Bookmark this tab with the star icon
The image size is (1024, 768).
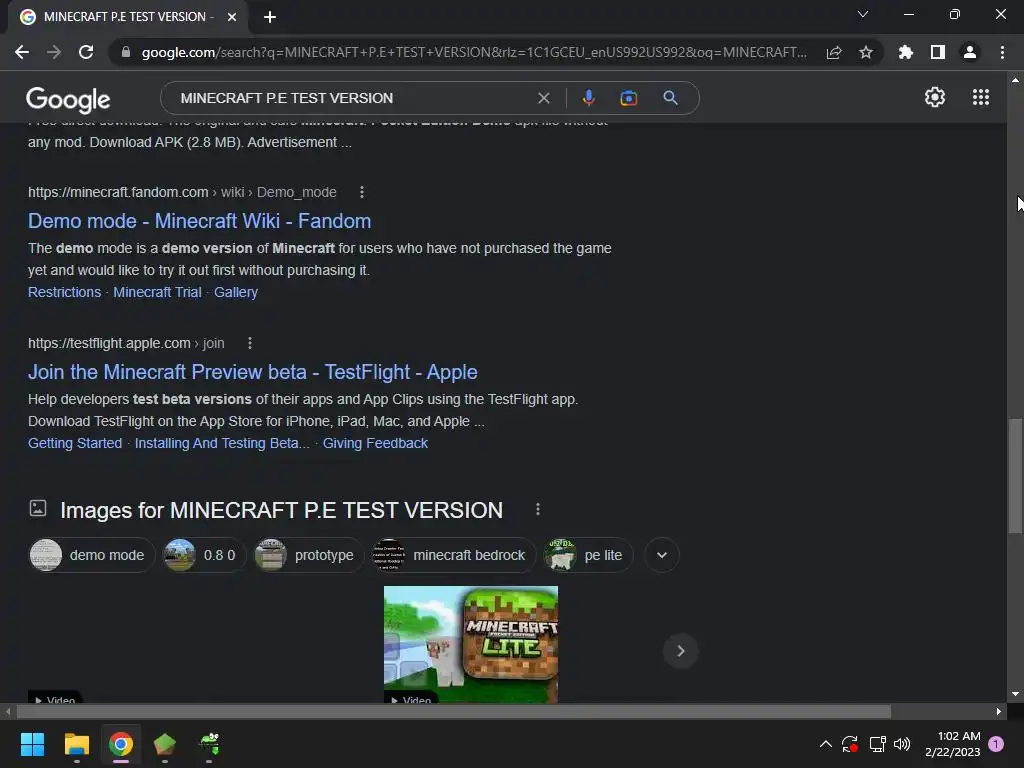(x=866, y=52)
